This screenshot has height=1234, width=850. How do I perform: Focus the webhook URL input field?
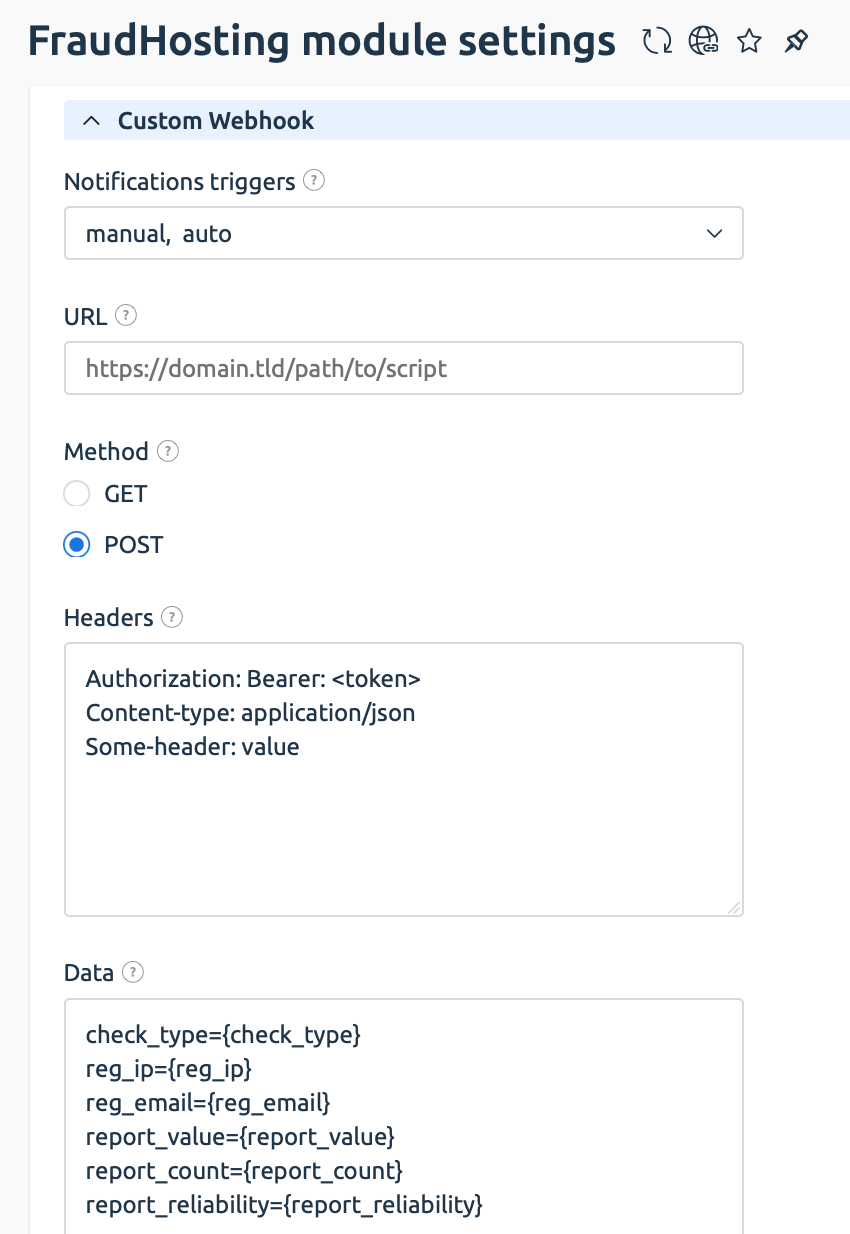coord(404,368)
